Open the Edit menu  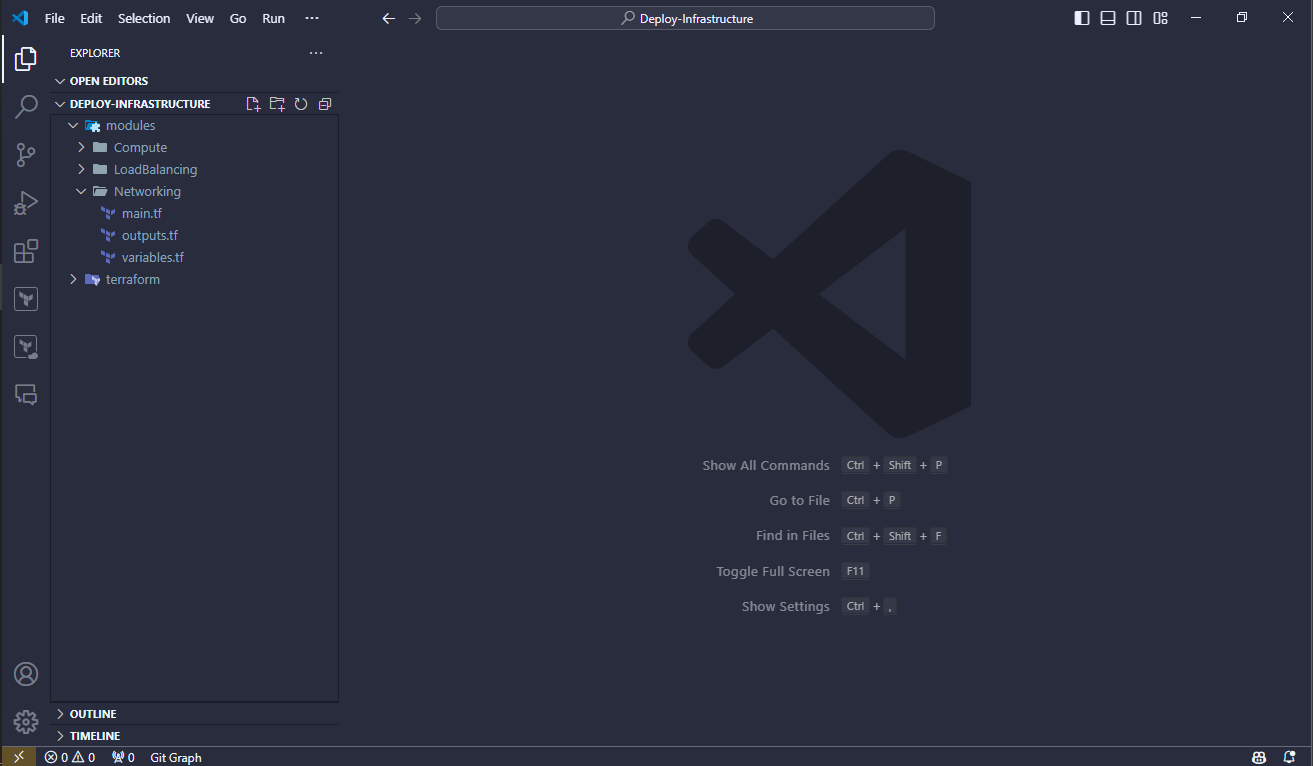91,18
